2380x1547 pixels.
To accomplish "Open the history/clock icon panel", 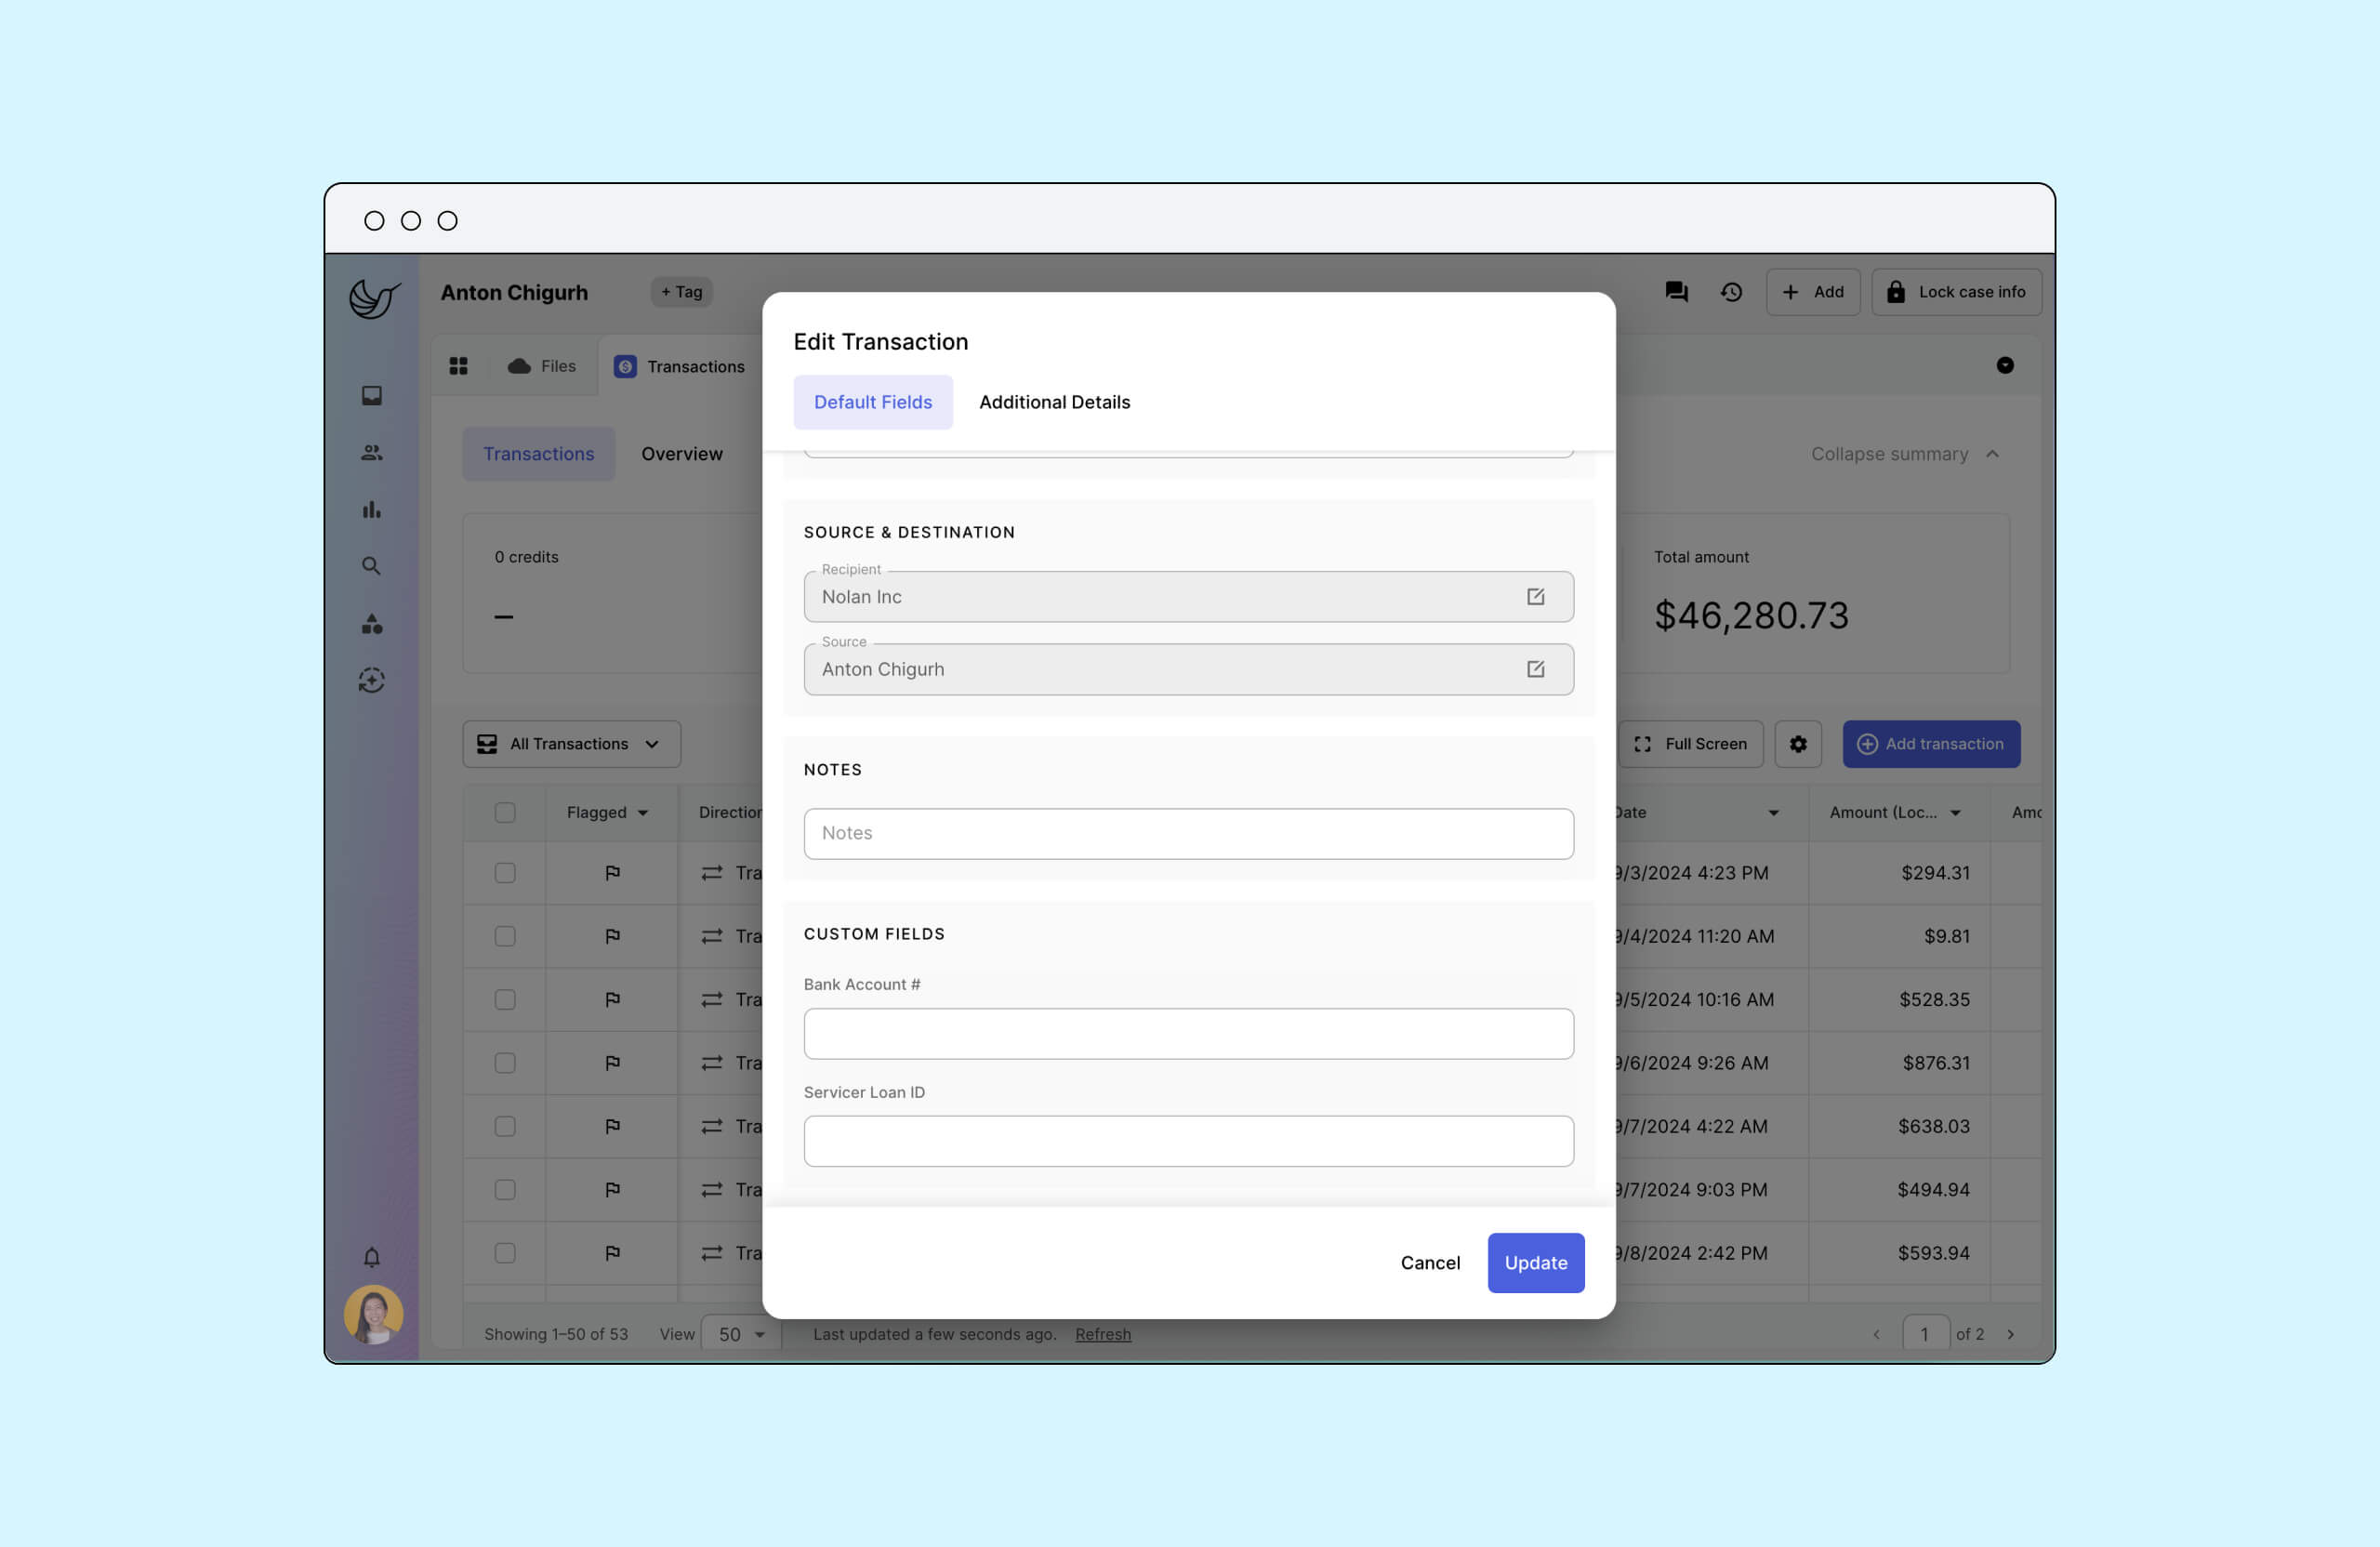I will pos(1731,291).
